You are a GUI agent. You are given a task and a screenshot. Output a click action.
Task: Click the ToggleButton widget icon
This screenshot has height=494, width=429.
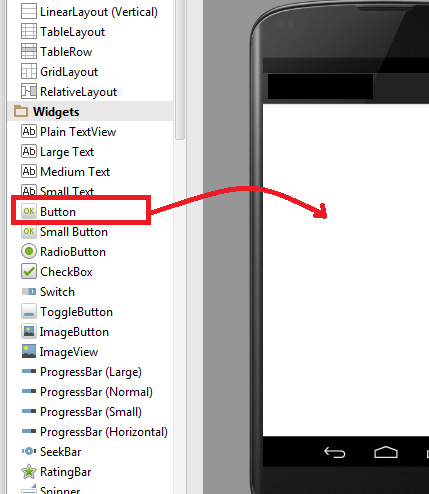29,311
